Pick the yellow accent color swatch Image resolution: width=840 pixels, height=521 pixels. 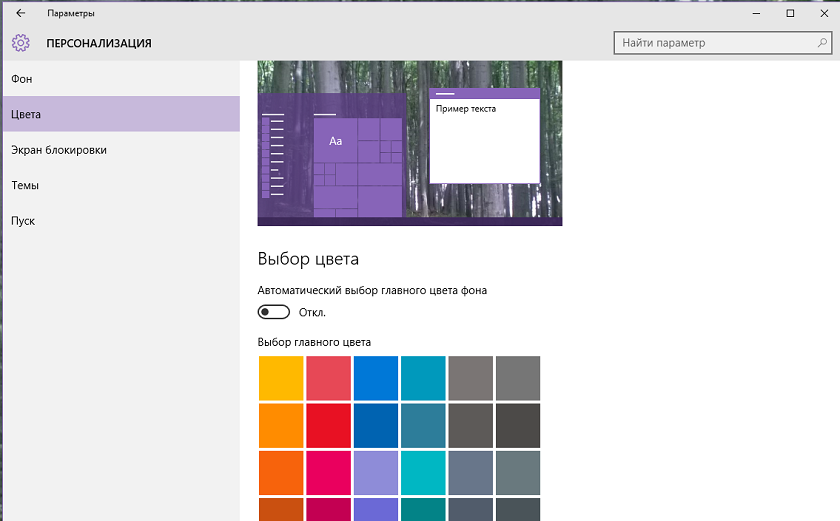click(281, 378)
